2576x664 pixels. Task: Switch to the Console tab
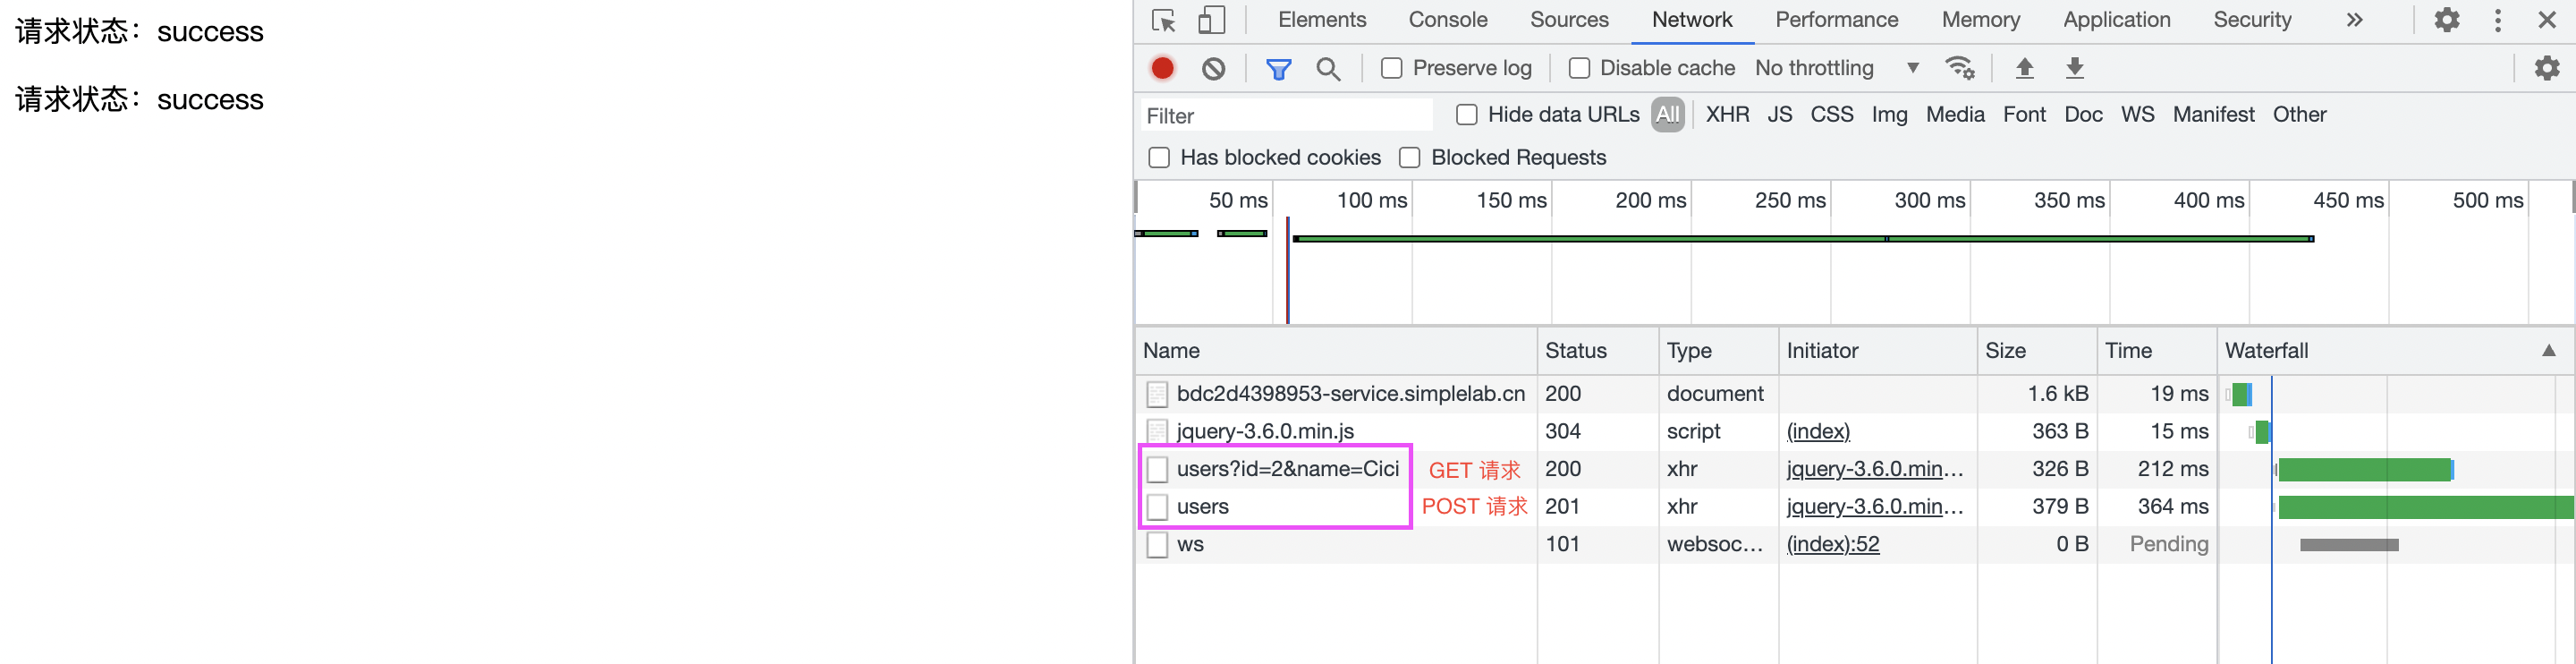coord(1447,20)
